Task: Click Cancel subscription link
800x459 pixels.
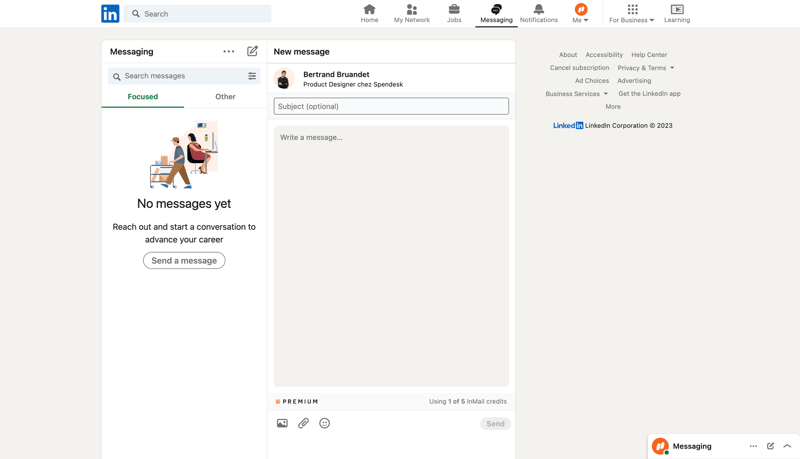Action: [579, 67]
